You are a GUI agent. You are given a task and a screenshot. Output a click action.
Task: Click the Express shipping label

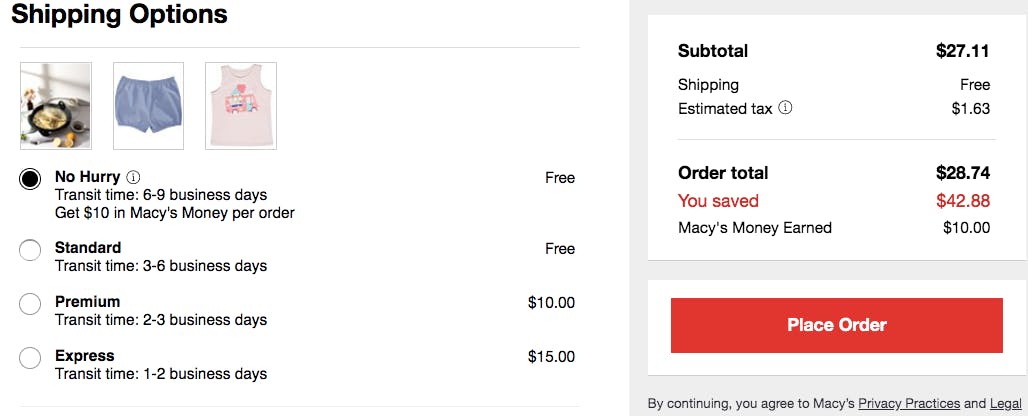click(85, 356)
